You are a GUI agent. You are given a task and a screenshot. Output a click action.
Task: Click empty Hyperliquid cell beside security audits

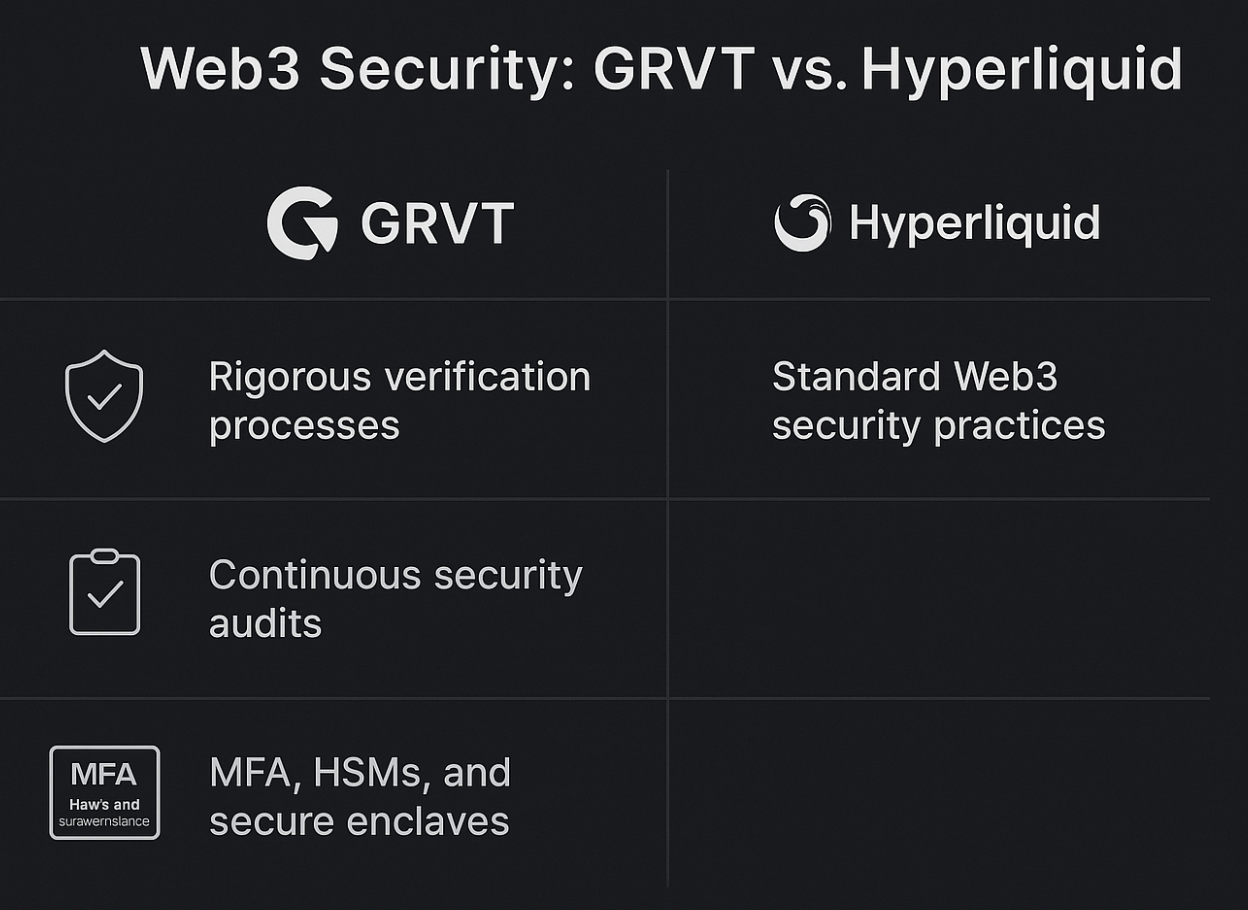pyautogui.click(x=938, y=598)
